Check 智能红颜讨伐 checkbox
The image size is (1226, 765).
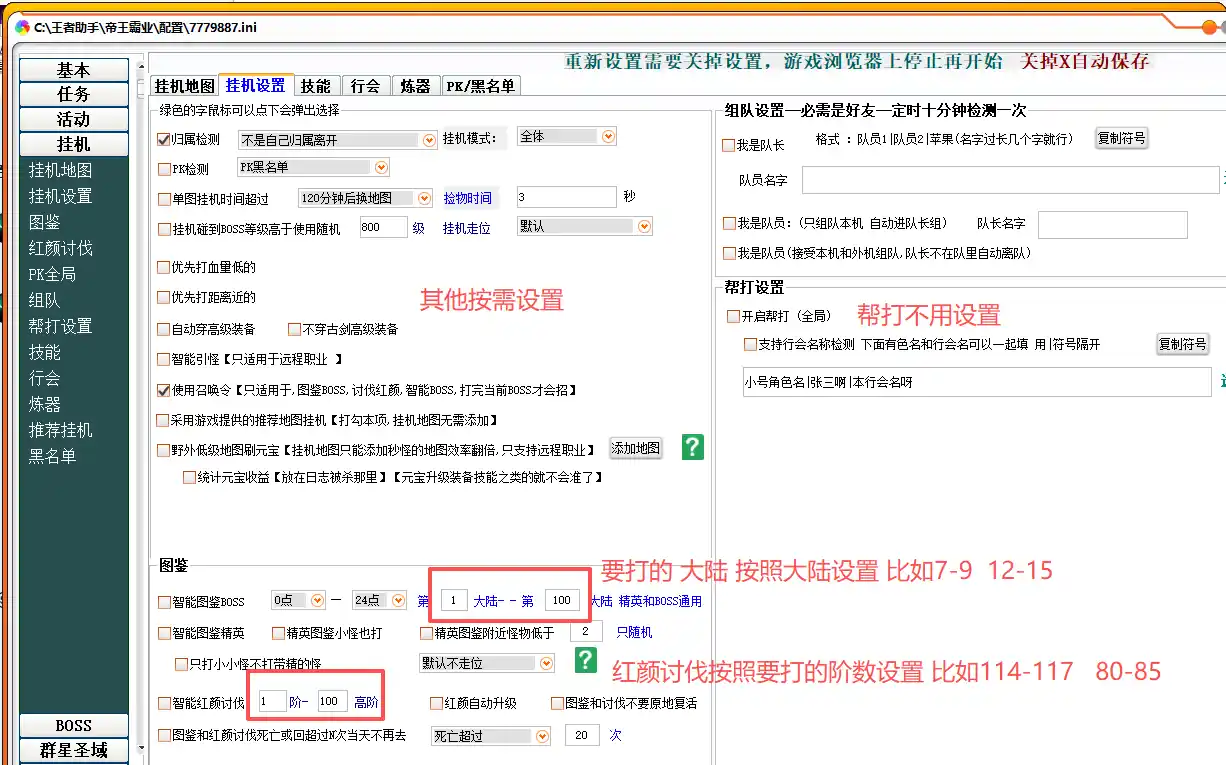click(x=165, y=703)
